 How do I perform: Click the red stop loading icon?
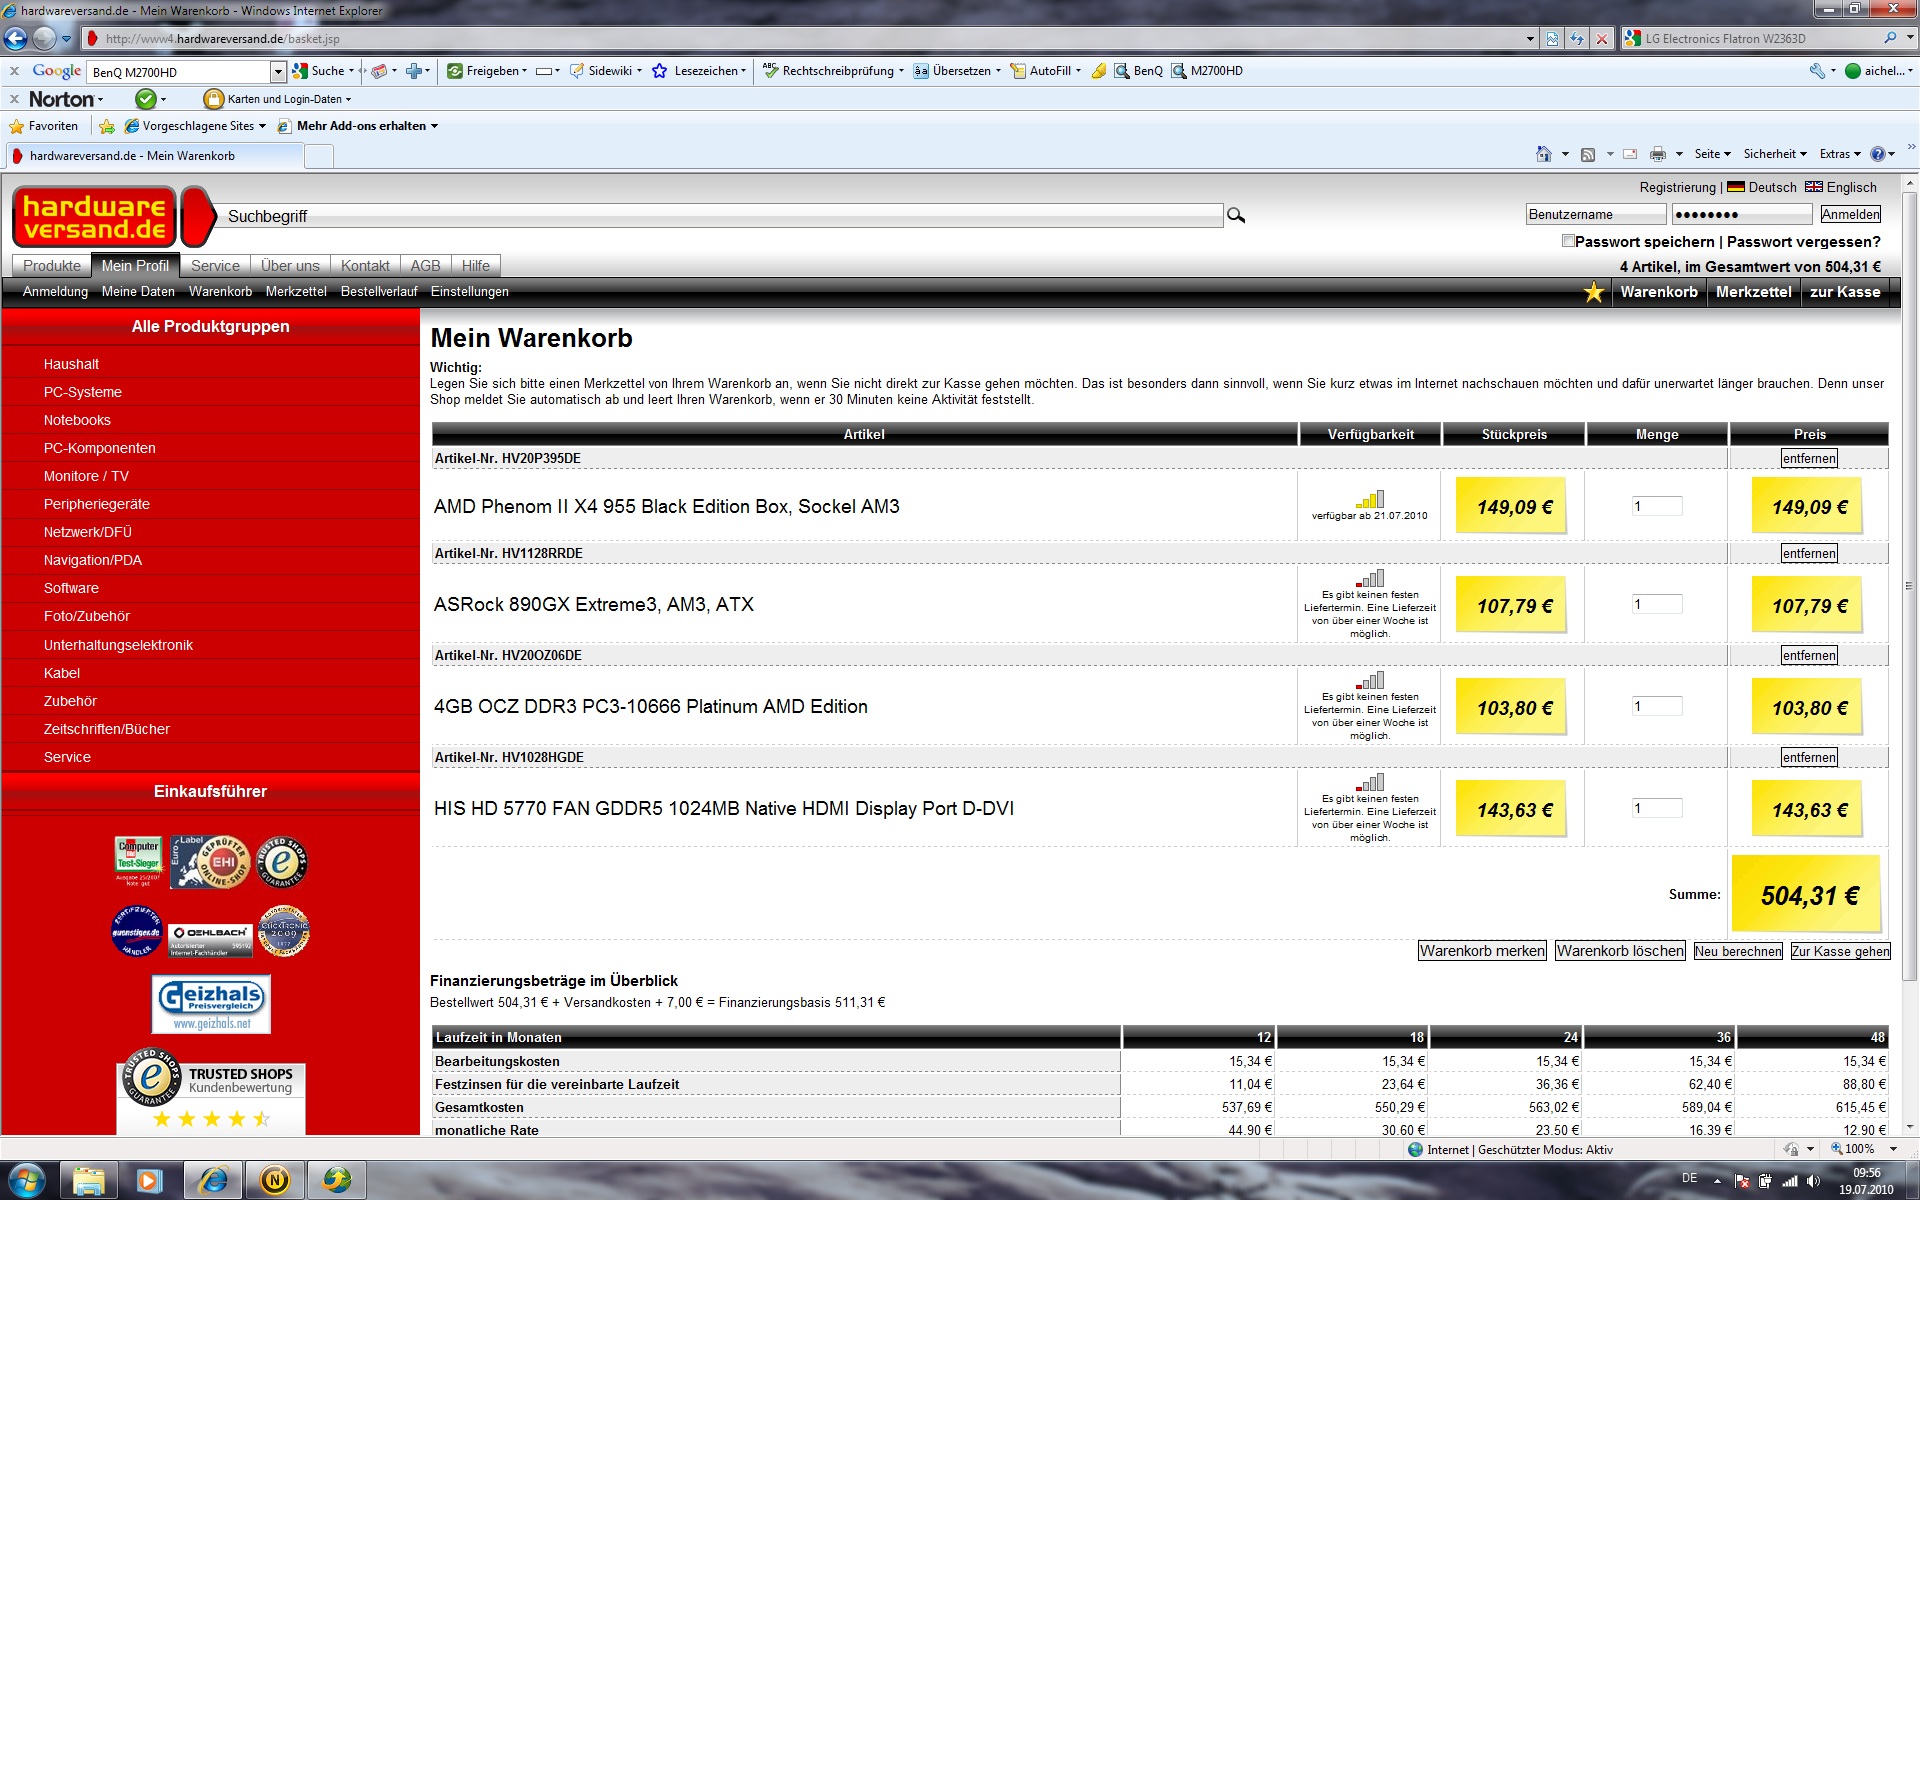pos(1602,39)
